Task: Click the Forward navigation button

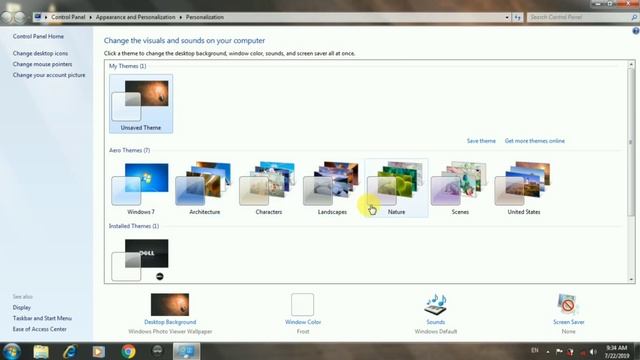Action: tap(20, 18)
